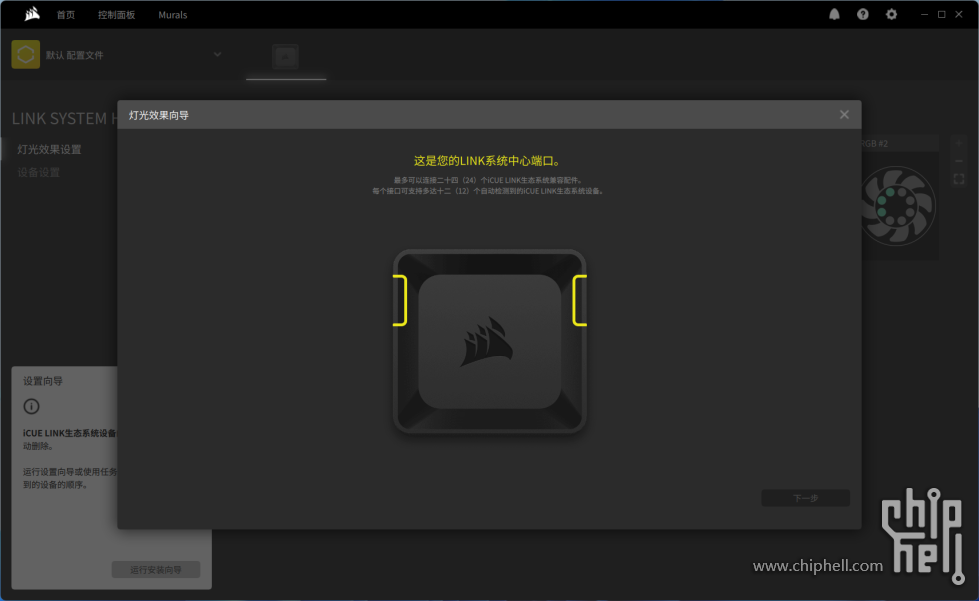
Task: Maximize the iCUE window
Action: pyautogui.click(x=942, y=14)
